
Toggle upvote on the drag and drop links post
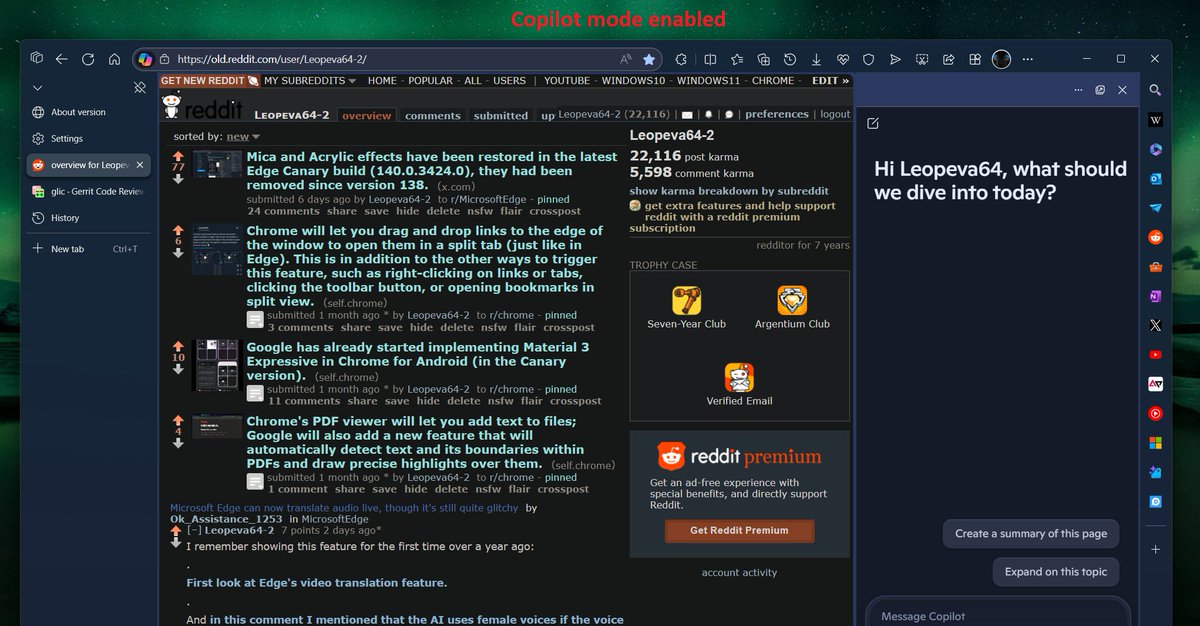pyautogui.click(x=178, y=230)
